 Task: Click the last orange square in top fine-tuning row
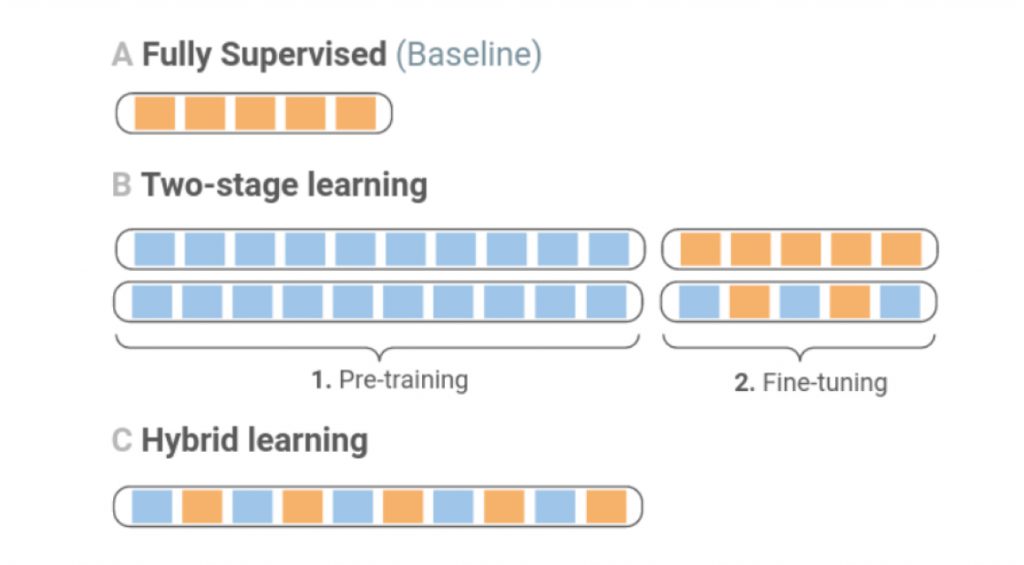pos(900,249)
